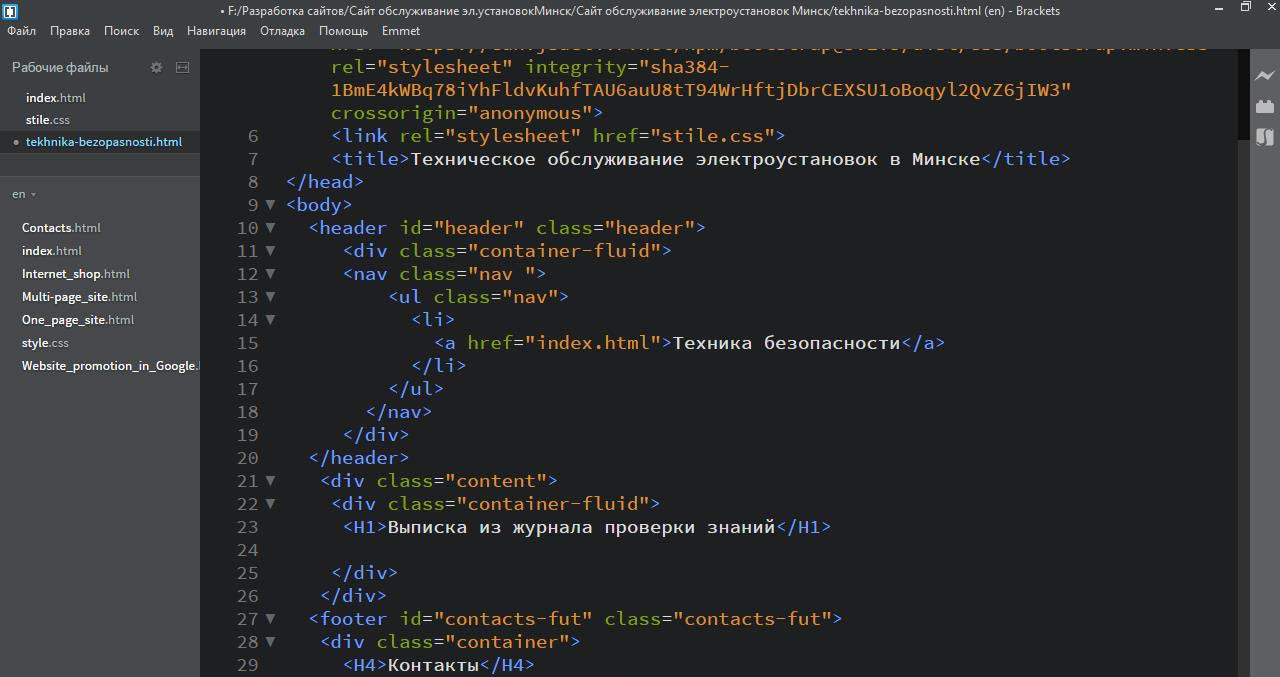The height and width of the screenshot is (677, 1280).
Task: Open Internet_shop.html in the project tree
Action: click(75, 274)
